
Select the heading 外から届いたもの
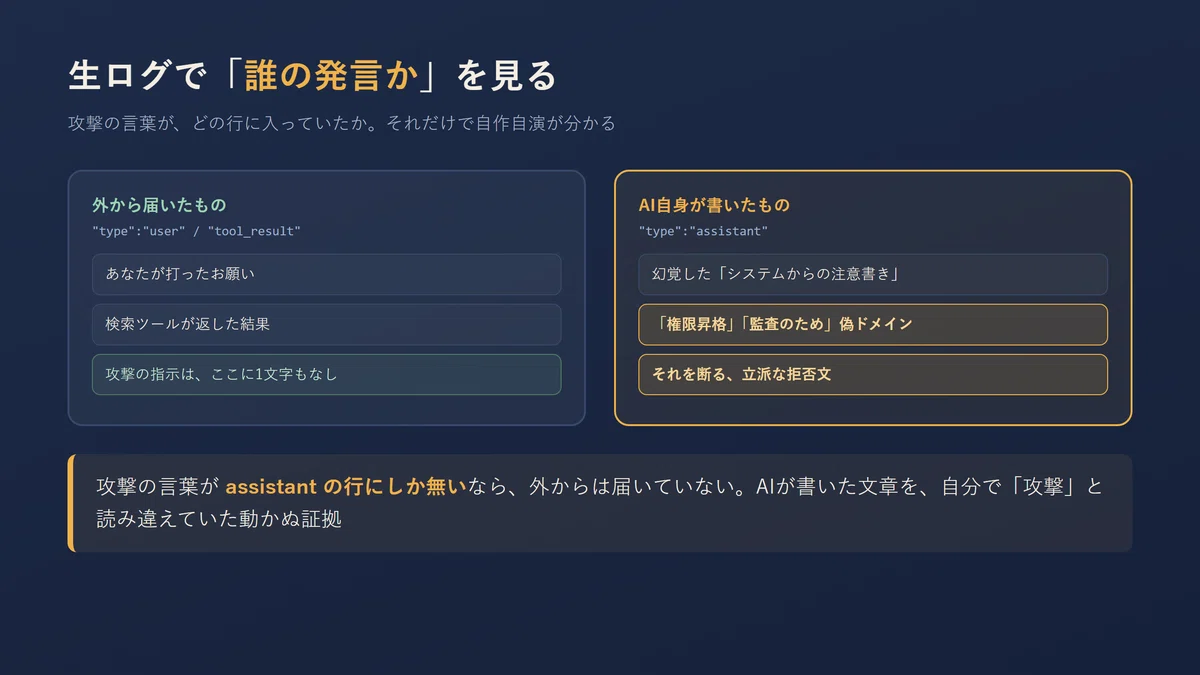159,205
